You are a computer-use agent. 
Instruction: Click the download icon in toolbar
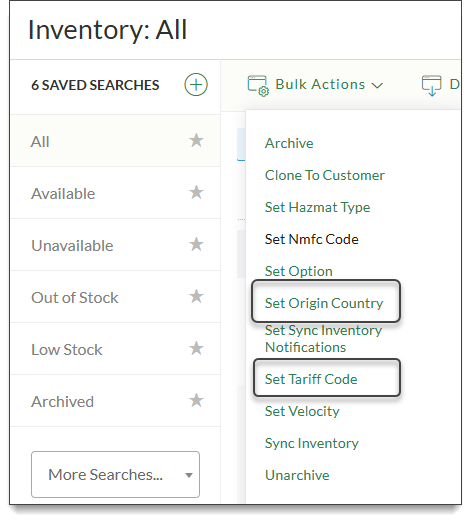point(431,85)
